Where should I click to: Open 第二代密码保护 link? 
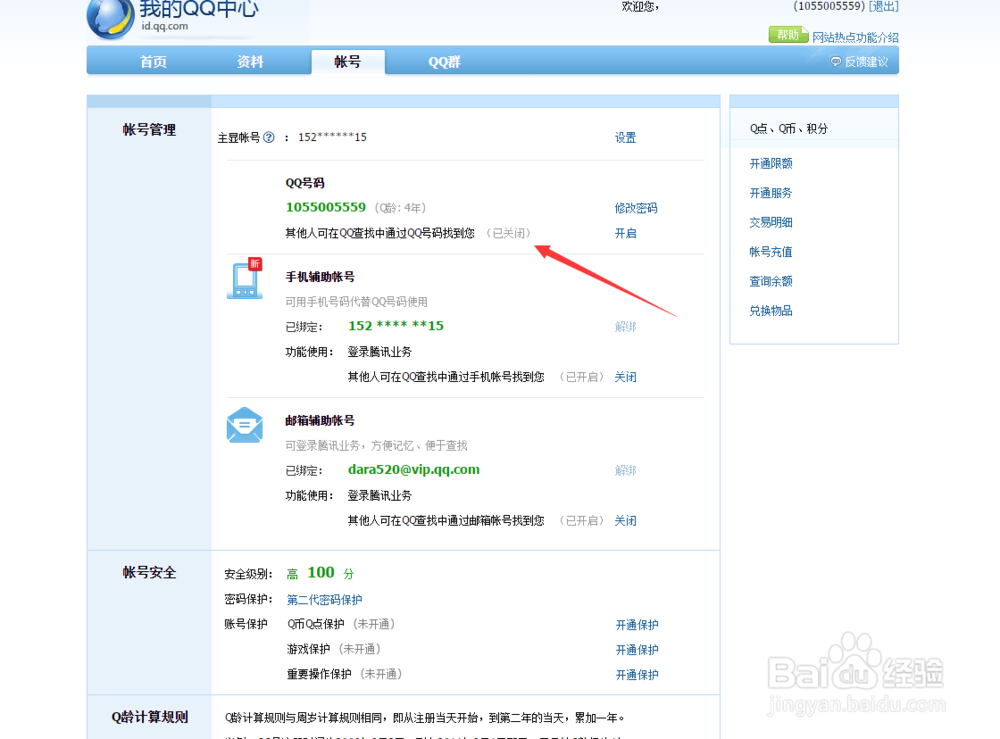coord(324,599)
